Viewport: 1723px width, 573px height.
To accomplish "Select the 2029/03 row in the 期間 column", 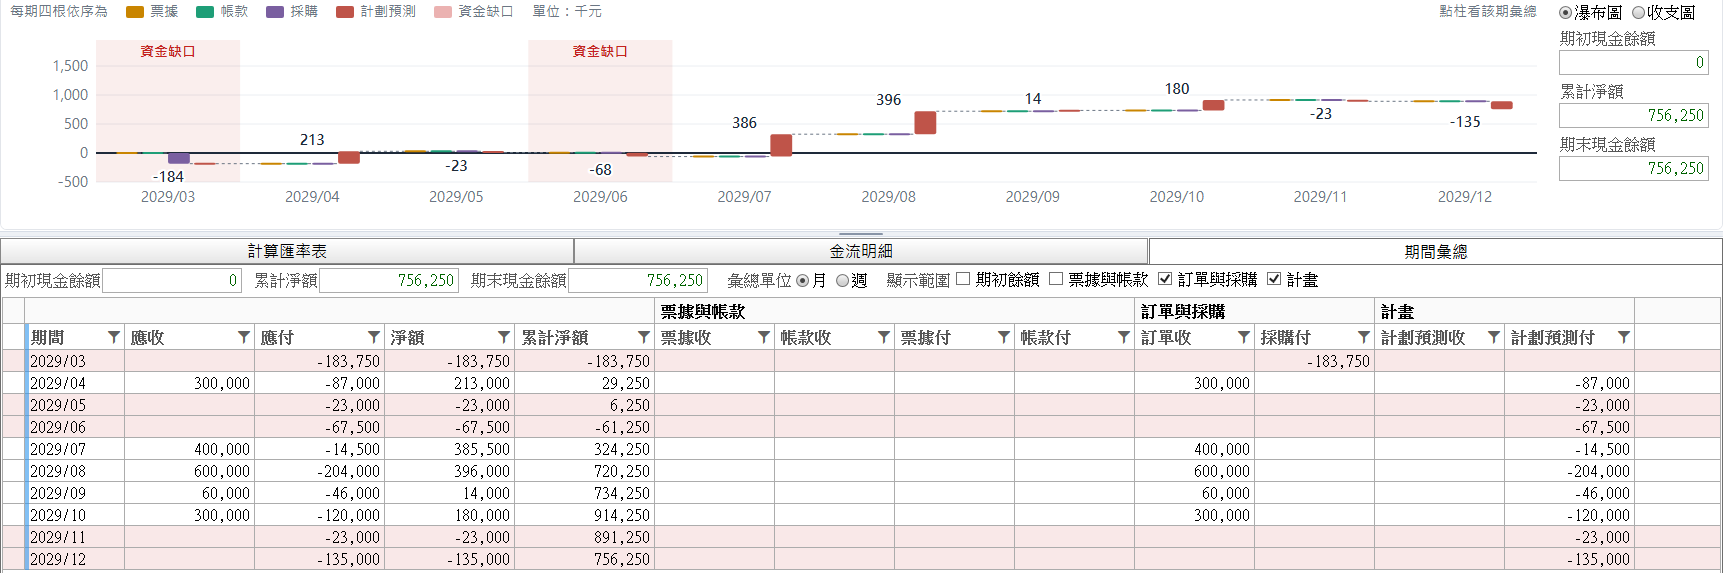I will [75, 361].
